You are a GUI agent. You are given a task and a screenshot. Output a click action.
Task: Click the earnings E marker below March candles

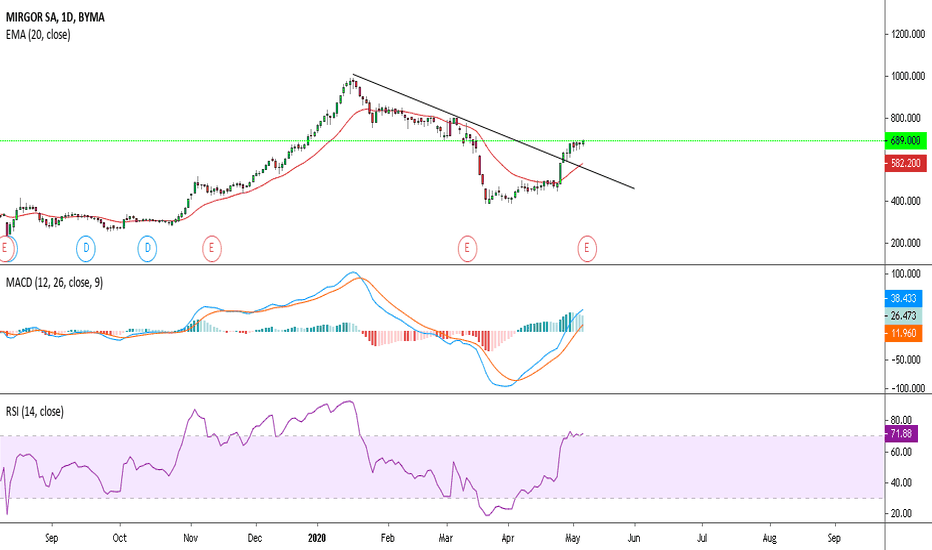pos(467,248)
